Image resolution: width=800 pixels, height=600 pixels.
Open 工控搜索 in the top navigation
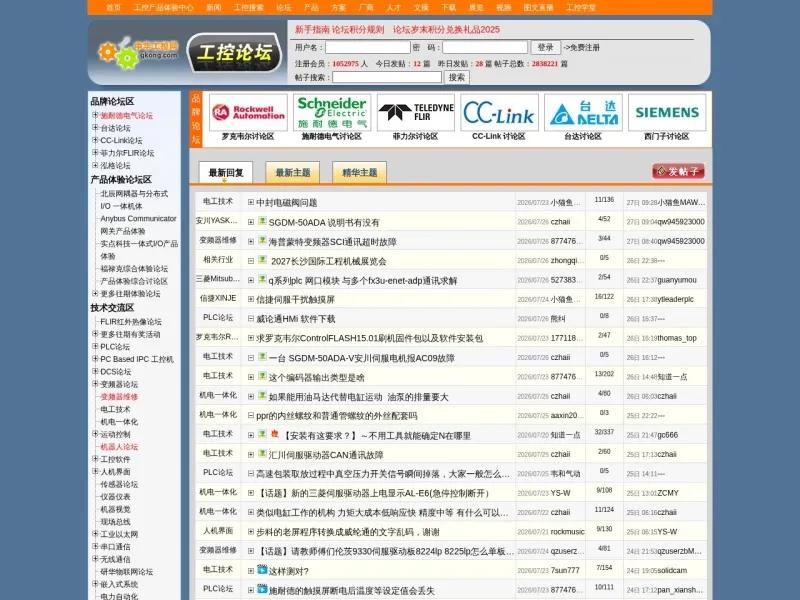(249, 8)
